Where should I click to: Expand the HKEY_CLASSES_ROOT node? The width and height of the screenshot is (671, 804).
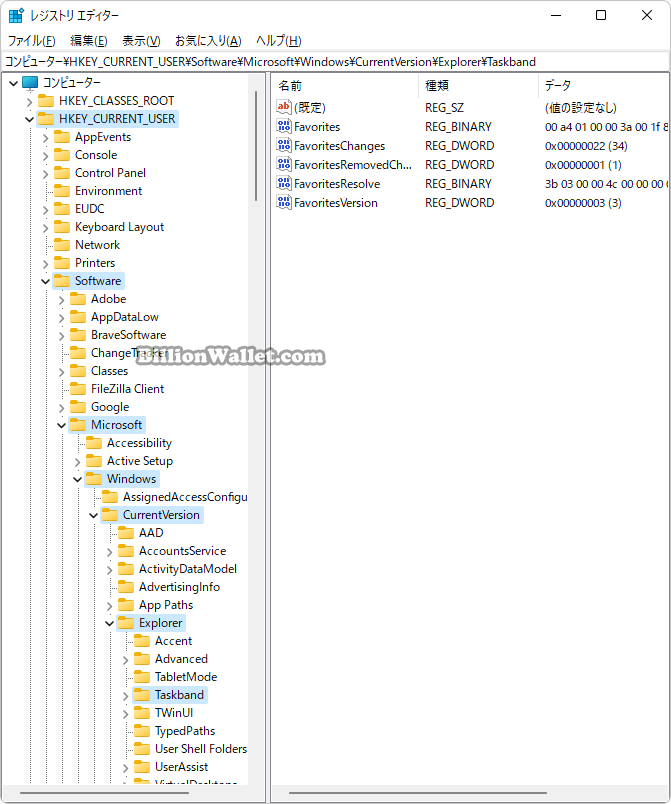[x=30, y=102]
